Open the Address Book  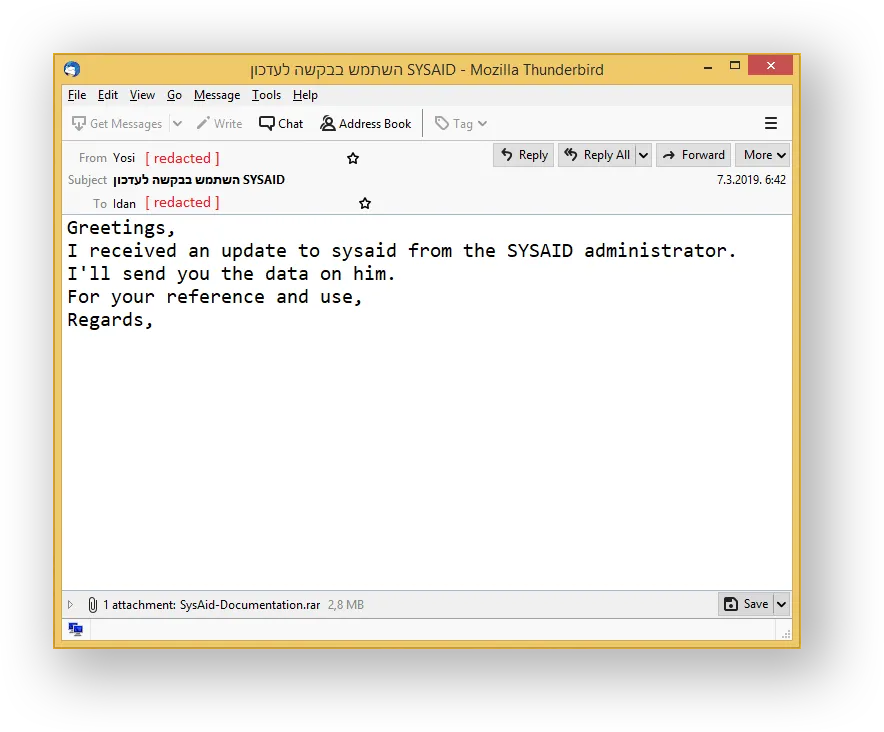(x=365, y=124)
